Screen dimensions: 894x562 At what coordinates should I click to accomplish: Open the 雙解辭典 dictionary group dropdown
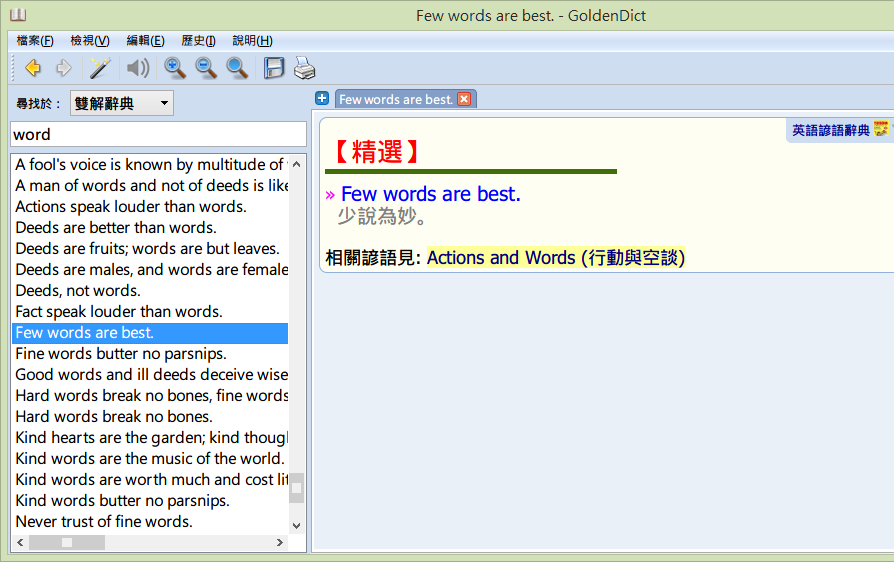pos(121,103)
